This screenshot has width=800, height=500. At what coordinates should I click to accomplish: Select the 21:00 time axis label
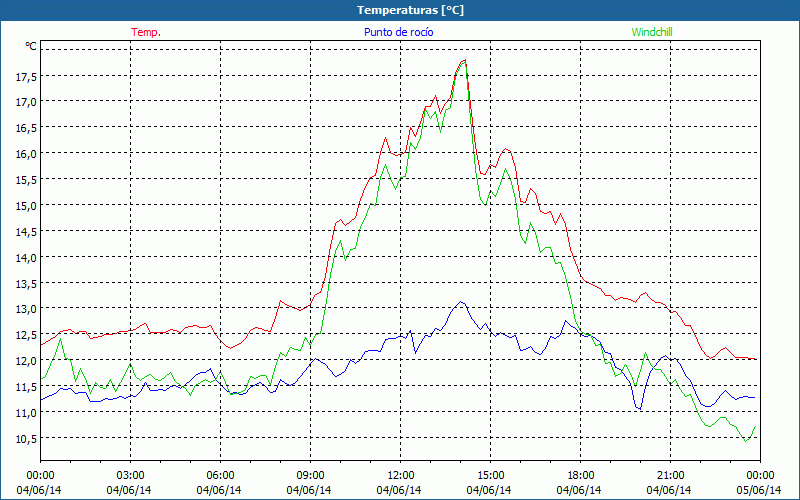click(671, 475)
